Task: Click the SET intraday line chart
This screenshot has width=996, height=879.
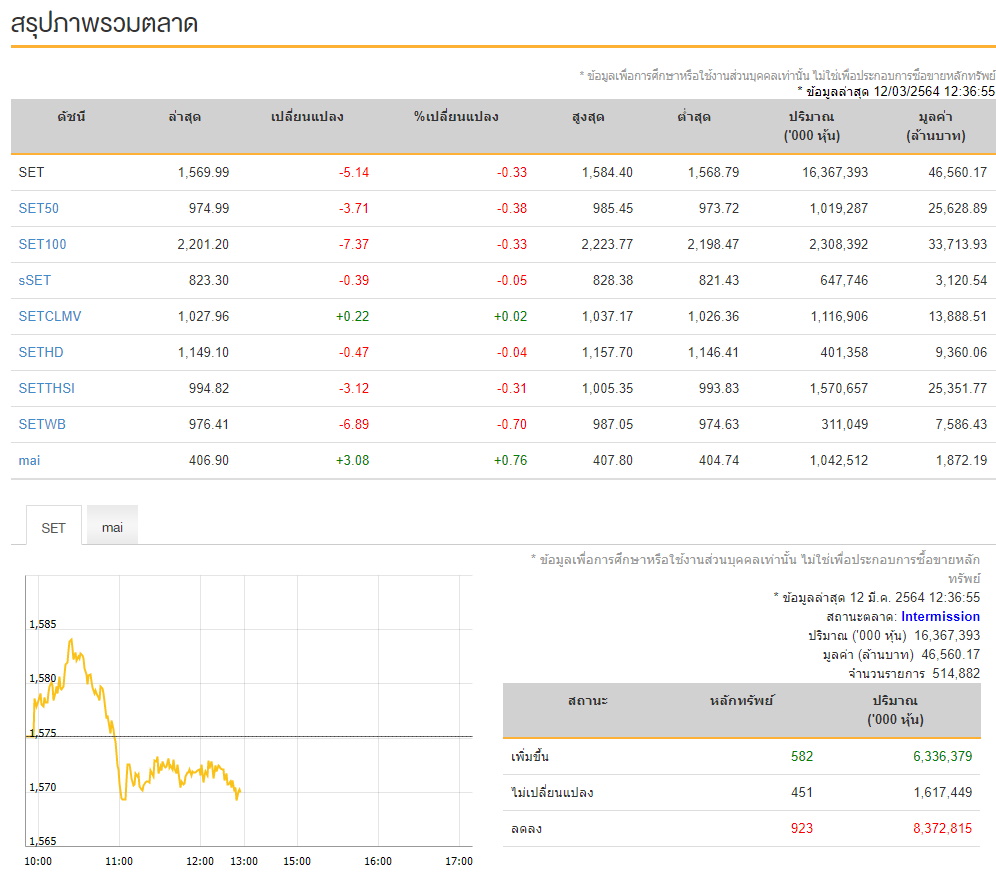Action: [249, 711]
